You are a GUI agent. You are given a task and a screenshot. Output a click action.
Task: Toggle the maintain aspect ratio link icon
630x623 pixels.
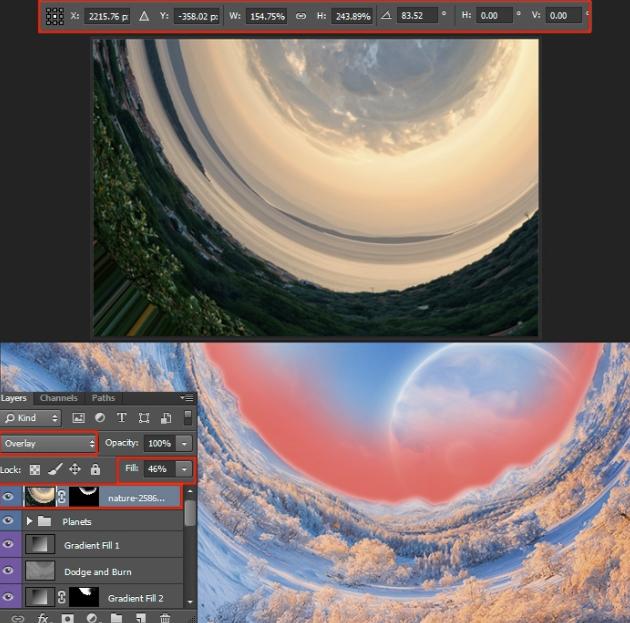point(301,16)
